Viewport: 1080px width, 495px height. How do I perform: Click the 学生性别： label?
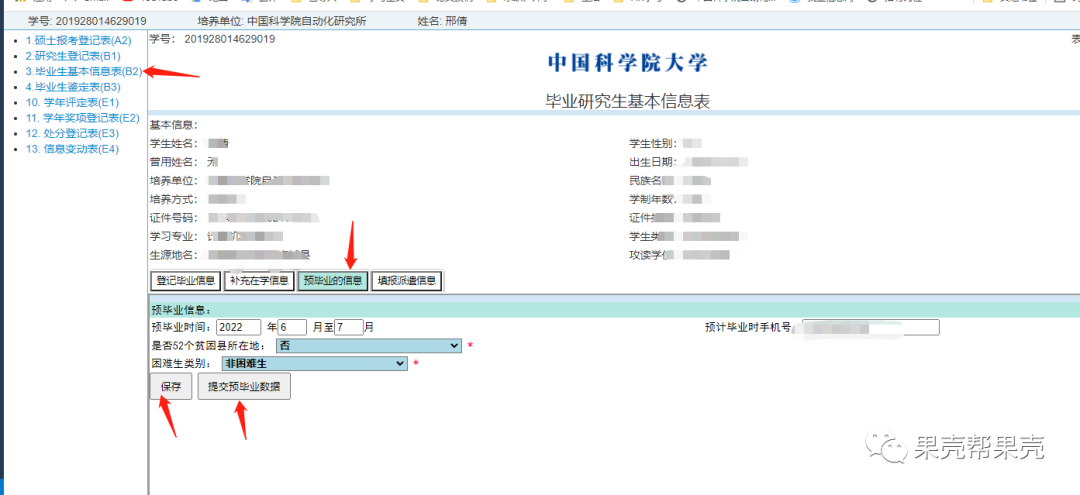pyautogui.click(x=654, y=143)
